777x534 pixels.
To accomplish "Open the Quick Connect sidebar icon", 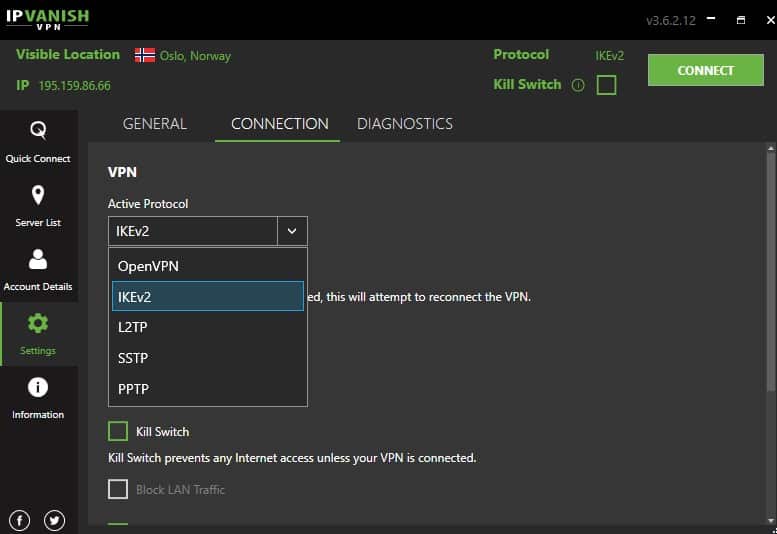I will (38, 130).
